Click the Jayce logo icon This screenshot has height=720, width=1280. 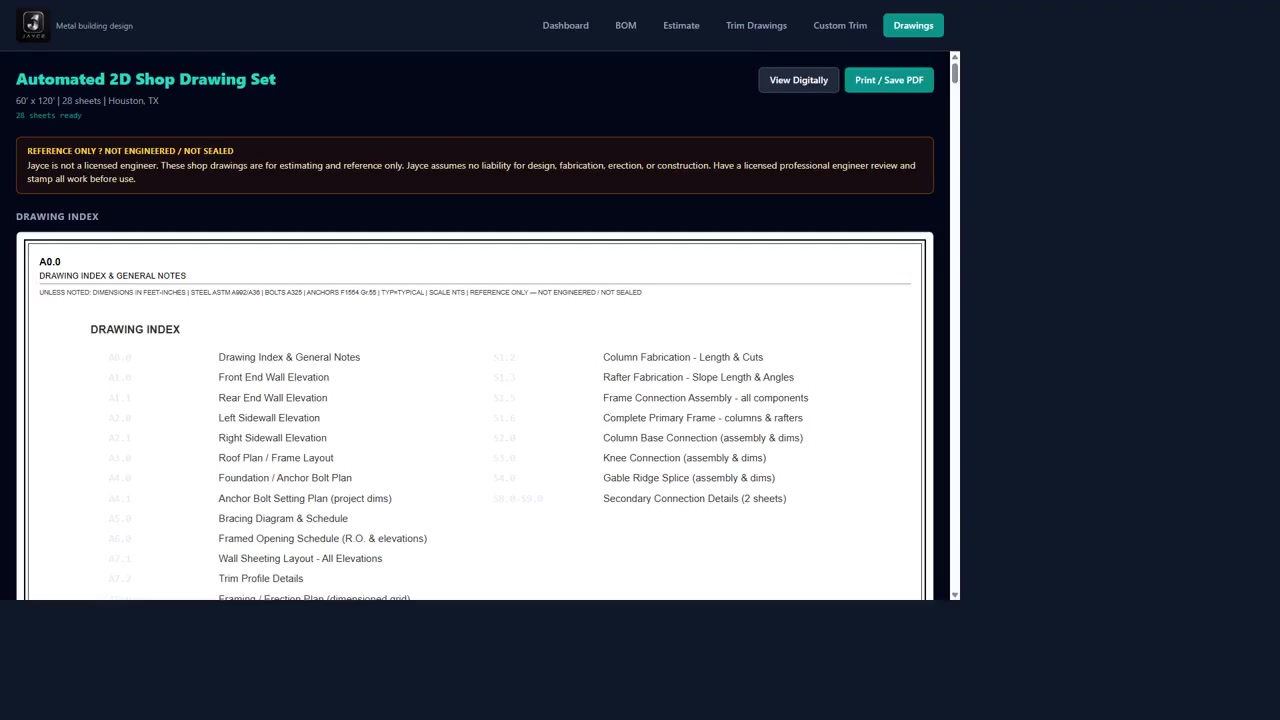click(x=33, y=25)
